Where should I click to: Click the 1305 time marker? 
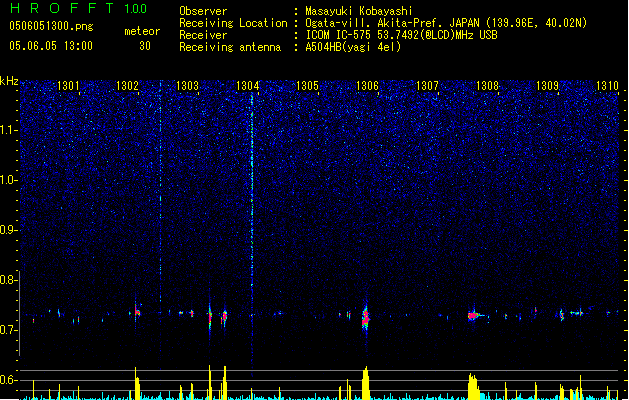(x=307, y=85)
